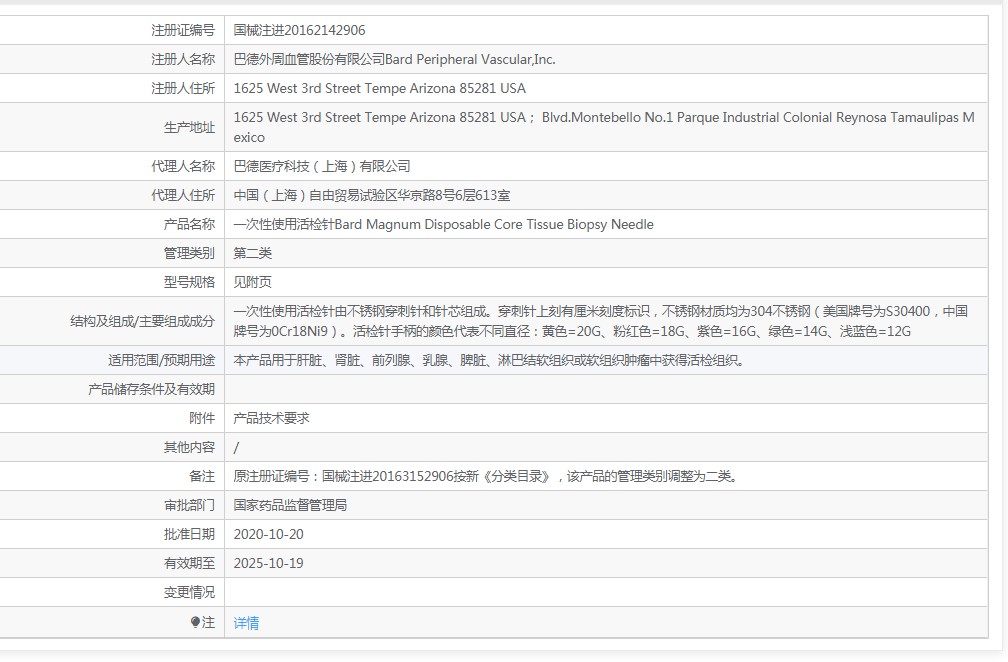
Task: Select the intended use text about 肝脏、肾脏
Action: [x=489, y=360]
